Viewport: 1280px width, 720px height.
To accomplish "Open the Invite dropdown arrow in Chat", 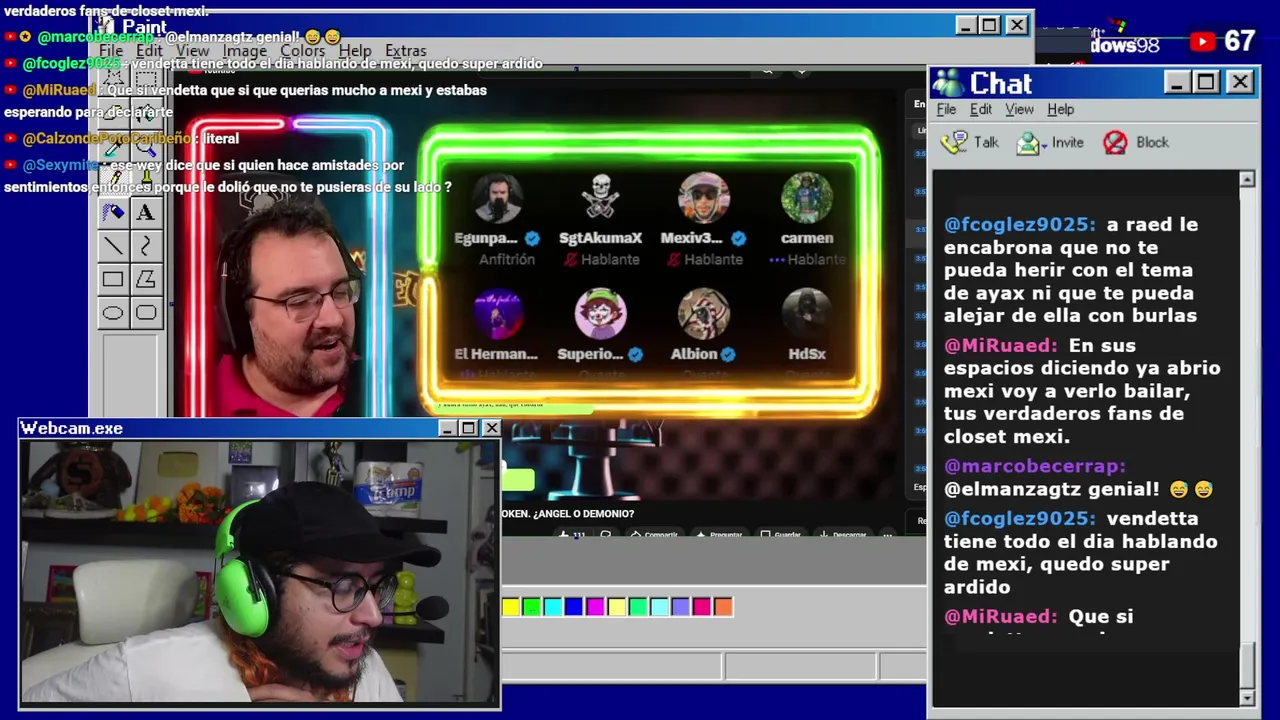I will coord(1044,145).
